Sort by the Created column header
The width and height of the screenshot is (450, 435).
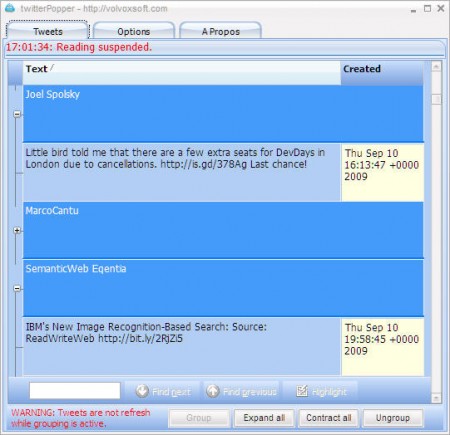pyautogui.click(x=382, y=73)
